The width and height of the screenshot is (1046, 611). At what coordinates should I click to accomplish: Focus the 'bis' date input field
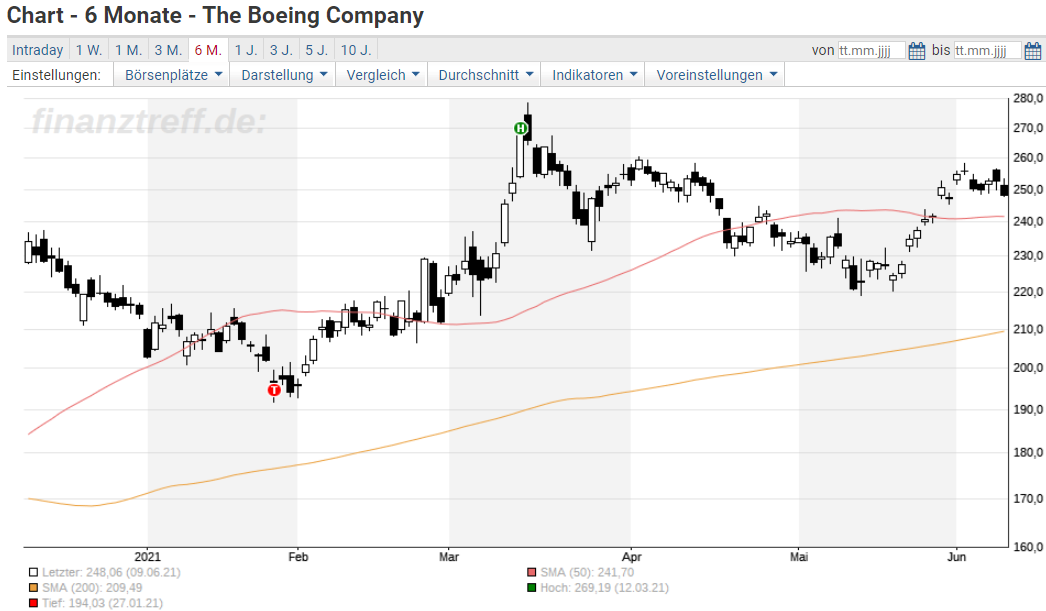point(987,51)
